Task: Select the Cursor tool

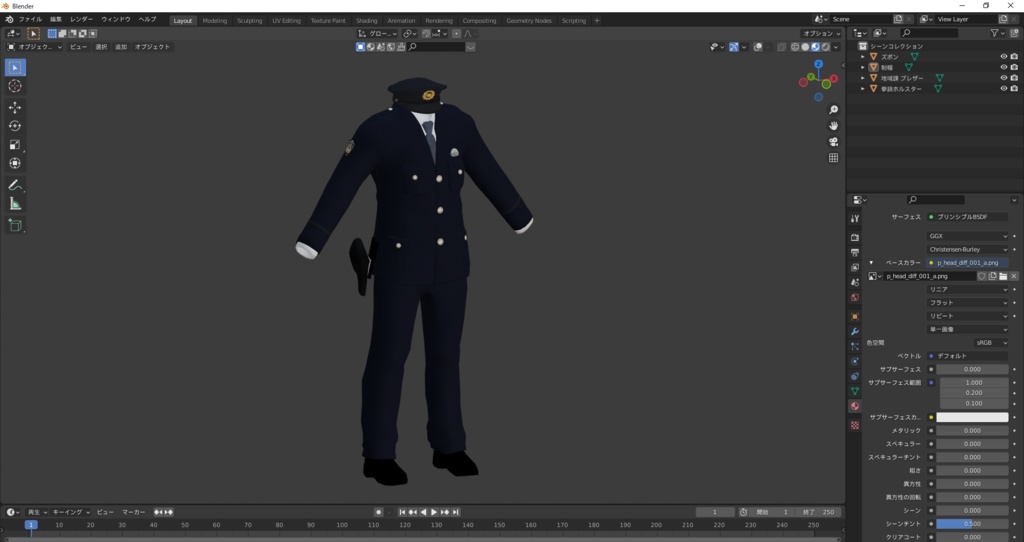Action: (x=15, y=86)
